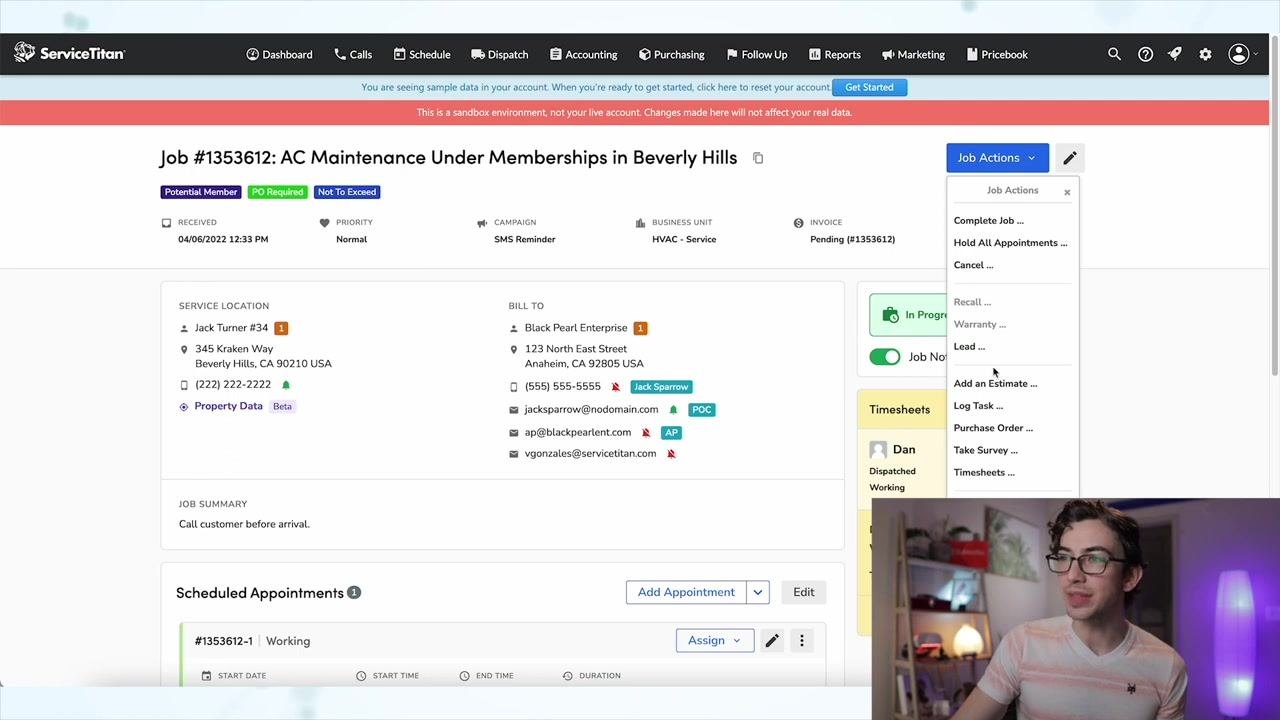The width and height of the screenshot is (1280, 720).
Task: Open the help question-mark icon
Action: (1145, 54)
